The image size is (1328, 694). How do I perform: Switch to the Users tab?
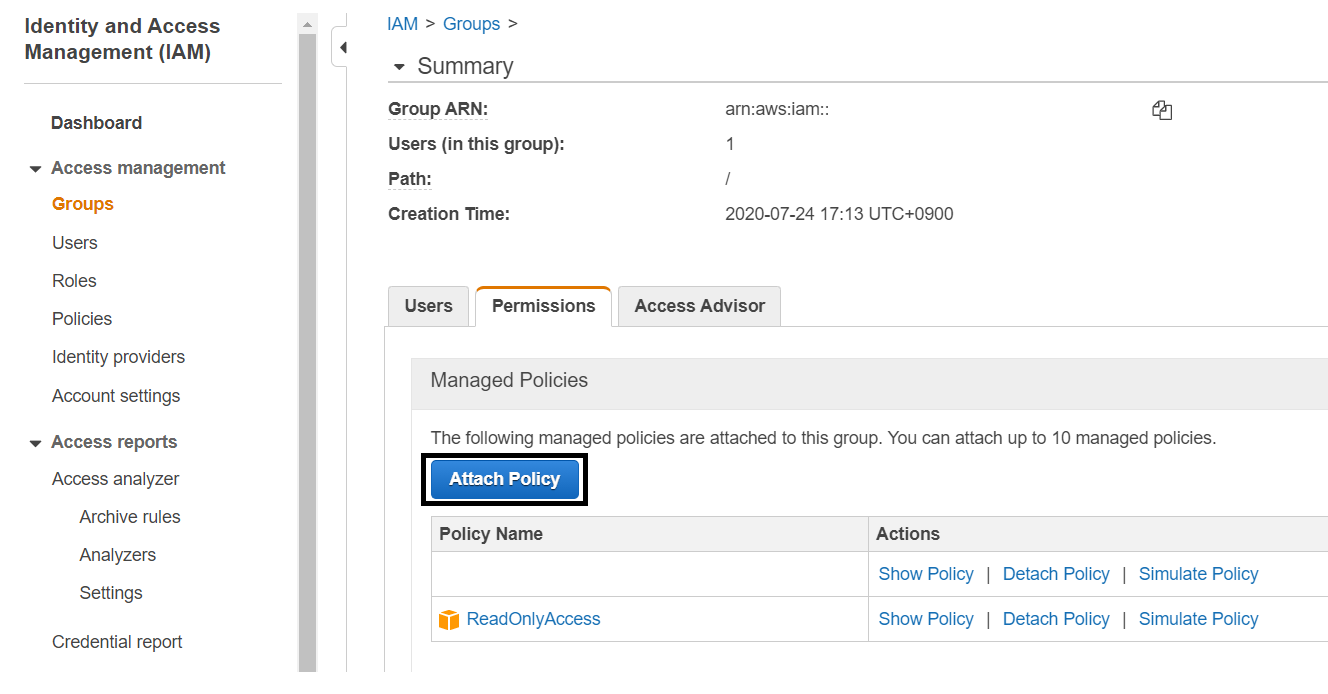pyautogui.click(x=428, y=306)
